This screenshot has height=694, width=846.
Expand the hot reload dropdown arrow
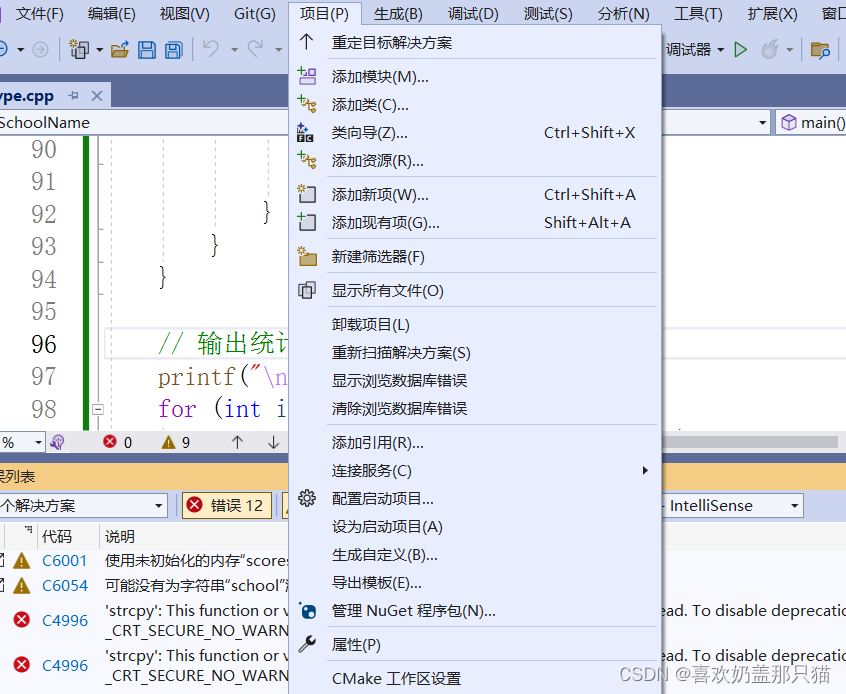click(789, 50)
